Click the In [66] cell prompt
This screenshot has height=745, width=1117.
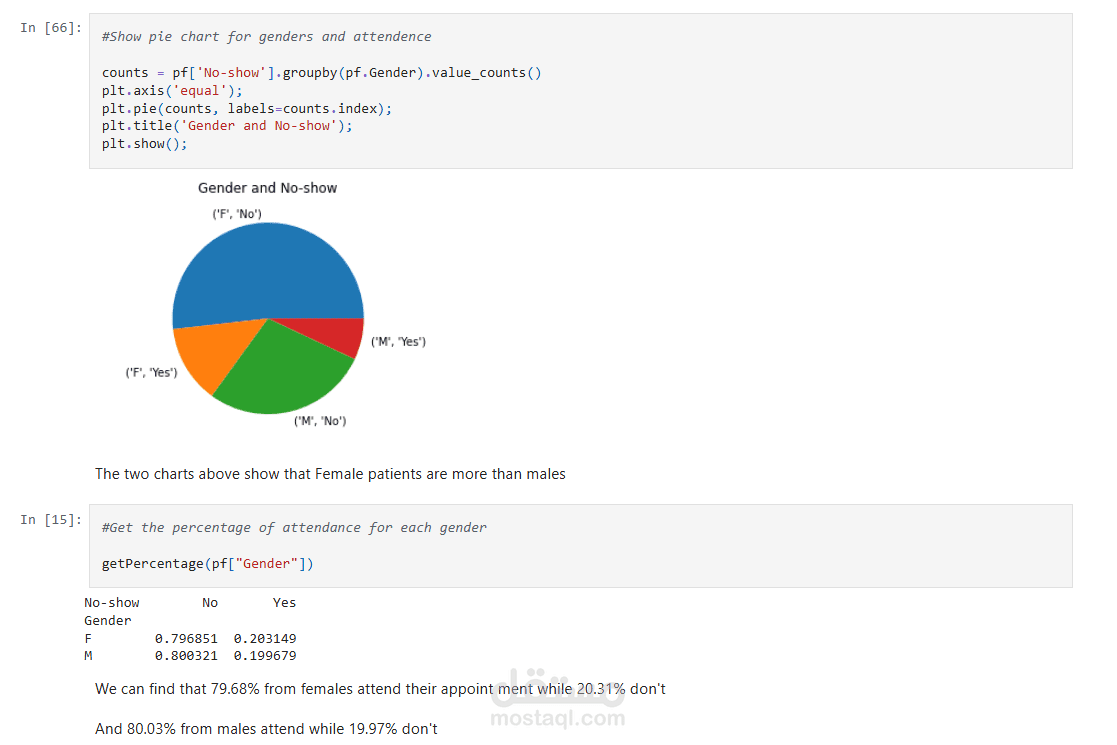[51, 28]
